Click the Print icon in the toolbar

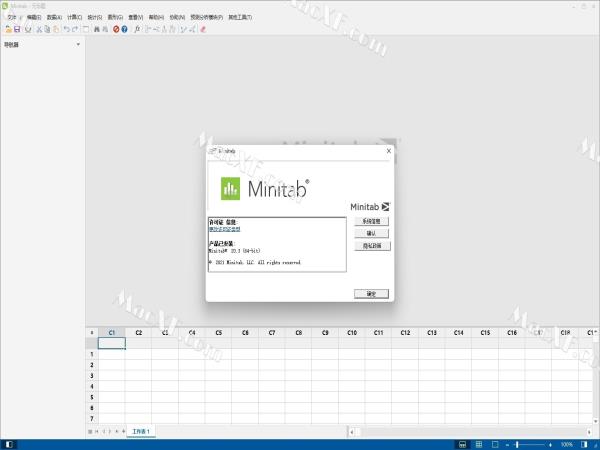point(28,29)
